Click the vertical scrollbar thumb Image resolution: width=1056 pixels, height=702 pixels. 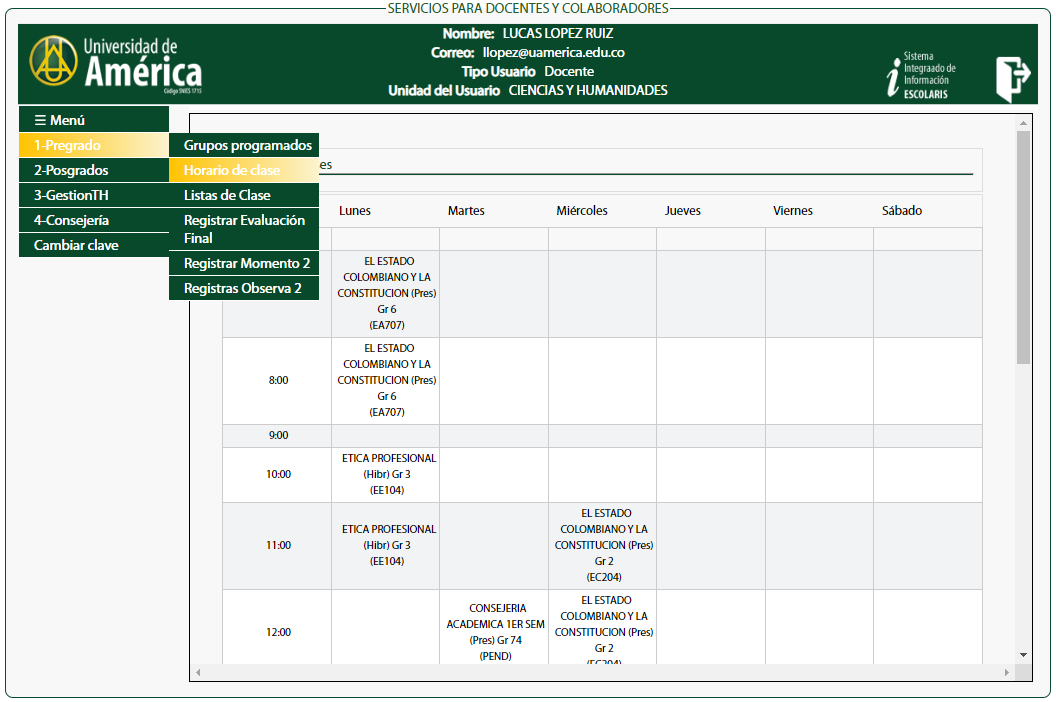(x=1024, y=247)
